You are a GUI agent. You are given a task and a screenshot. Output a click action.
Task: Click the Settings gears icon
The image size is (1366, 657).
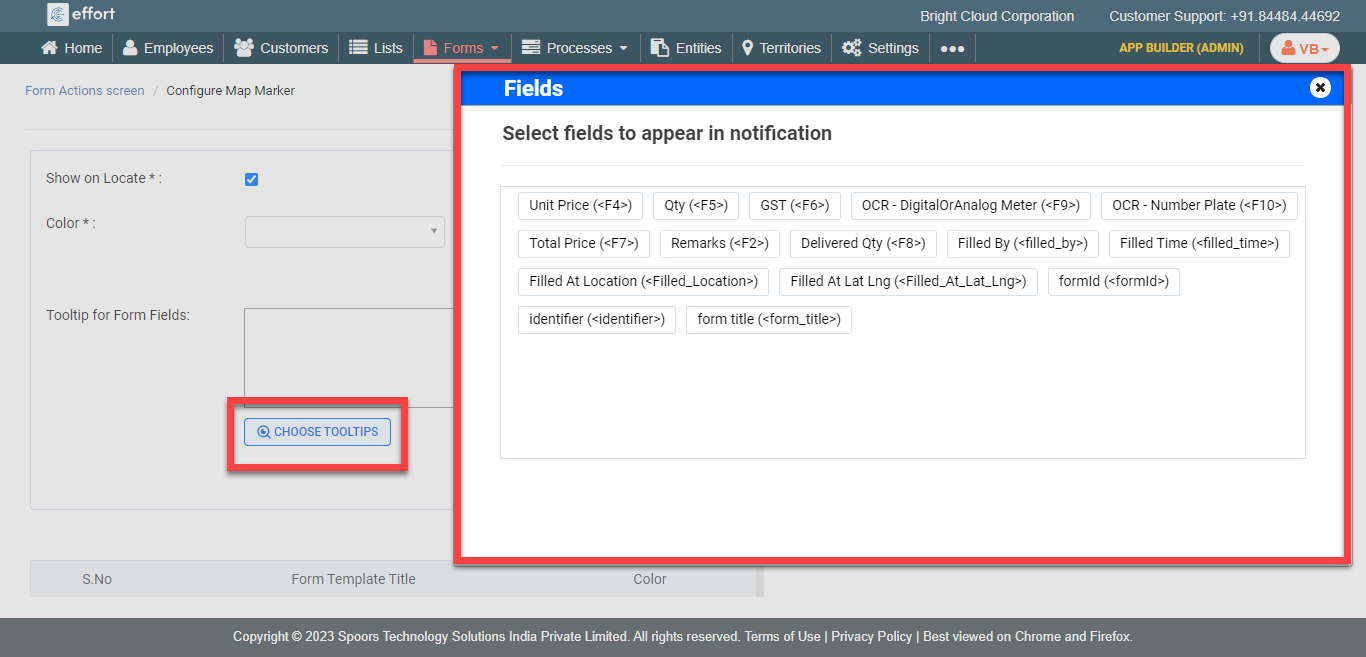851,48
